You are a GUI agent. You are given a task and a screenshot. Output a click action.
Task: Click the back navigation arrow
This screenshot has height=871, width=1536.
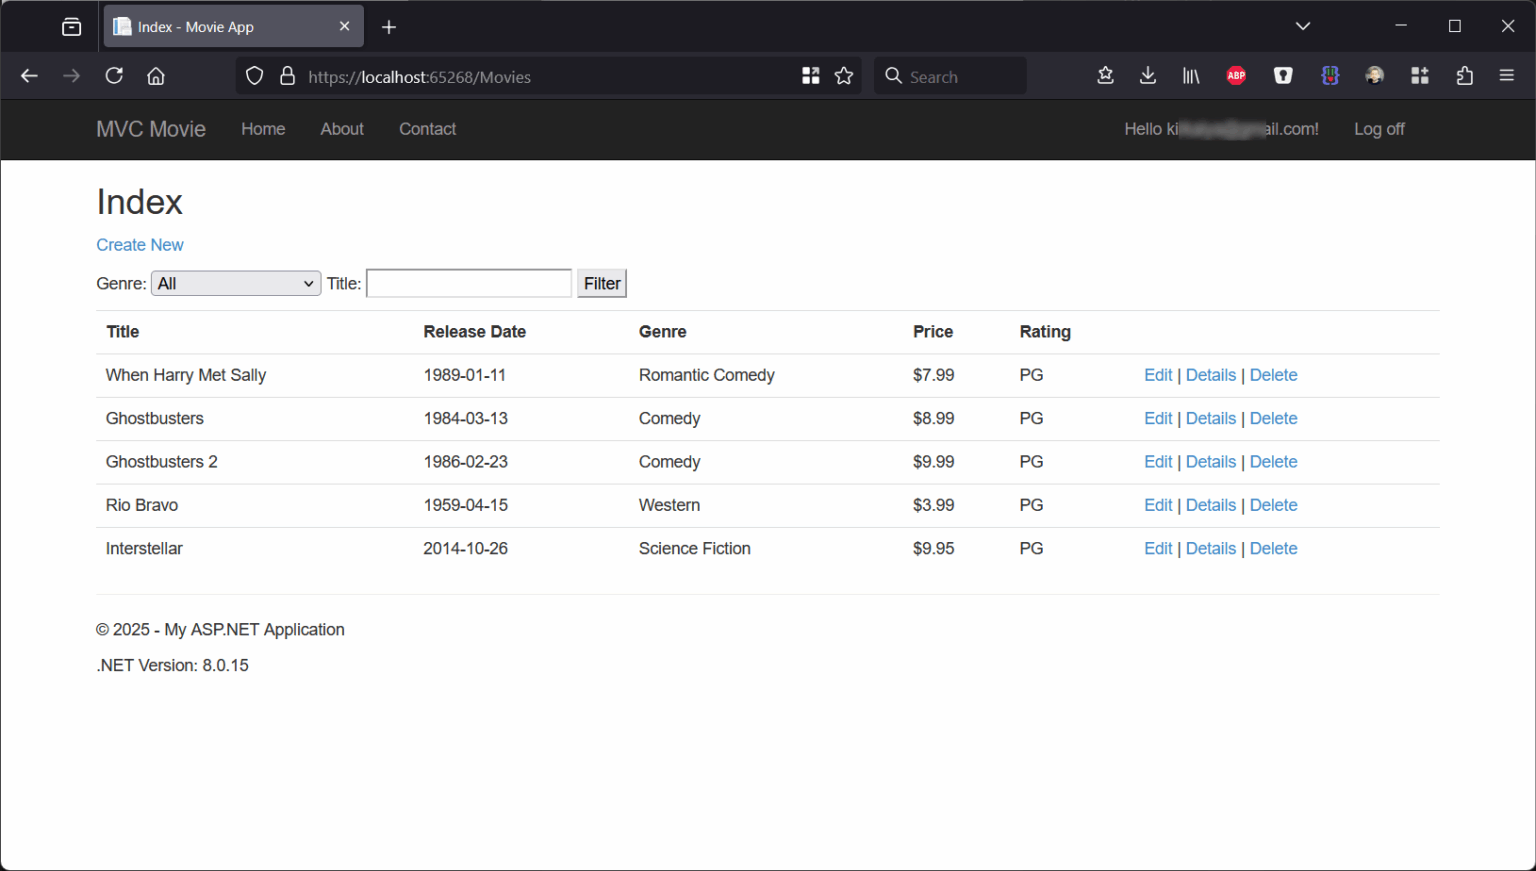click(28, 75)
